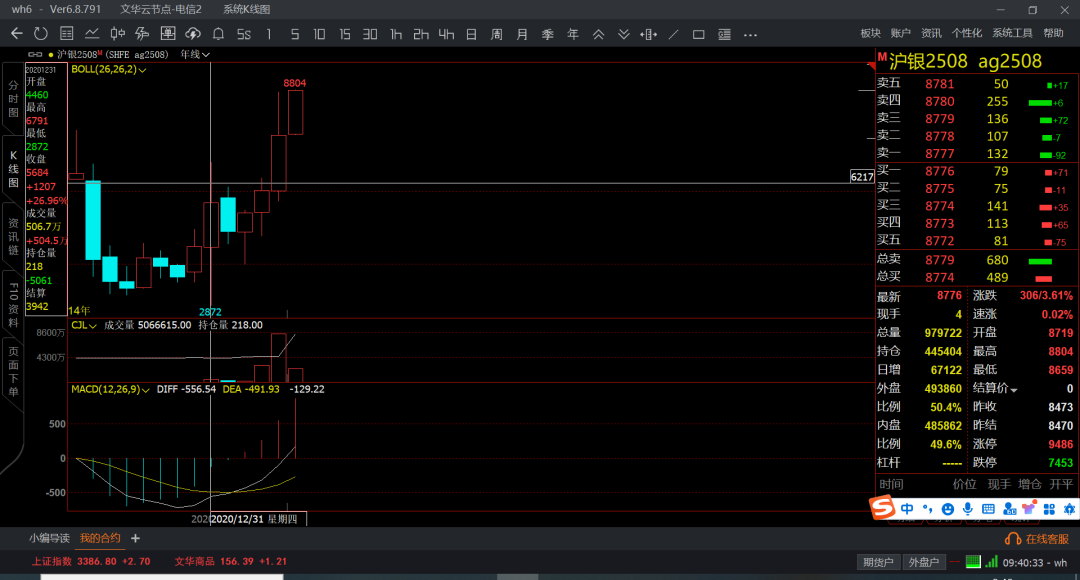Open the 系统工具 menu
Screen dimensions: 1080x580
(1012, 33)
